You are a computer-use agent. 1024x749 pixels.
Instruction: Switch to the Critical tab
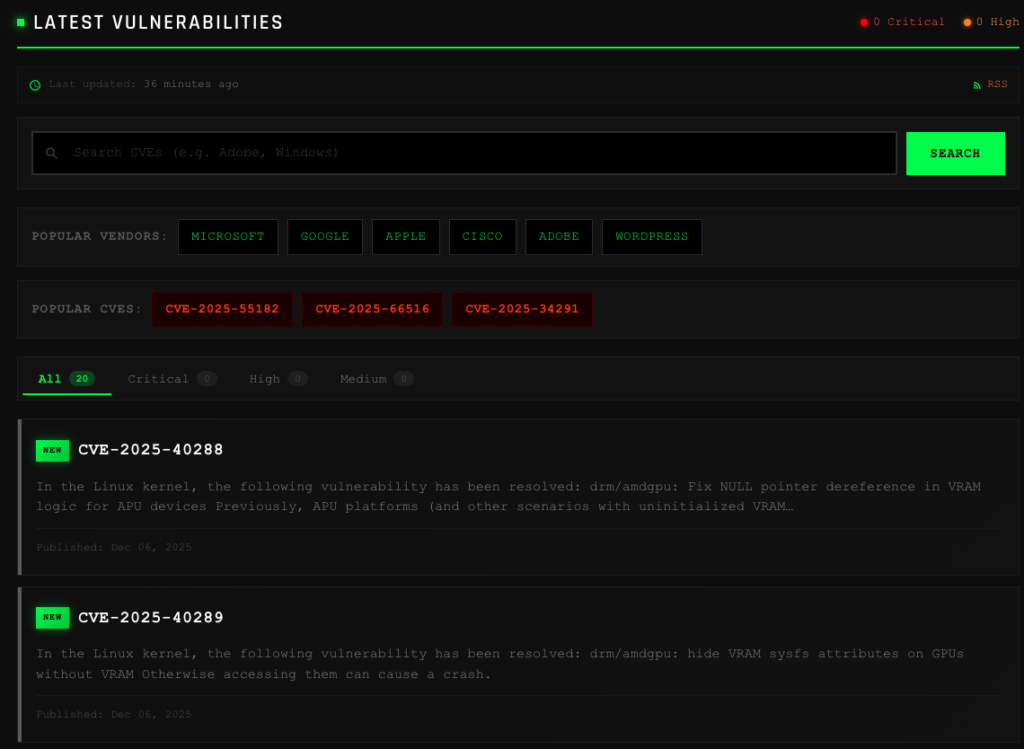pos(171,379)
